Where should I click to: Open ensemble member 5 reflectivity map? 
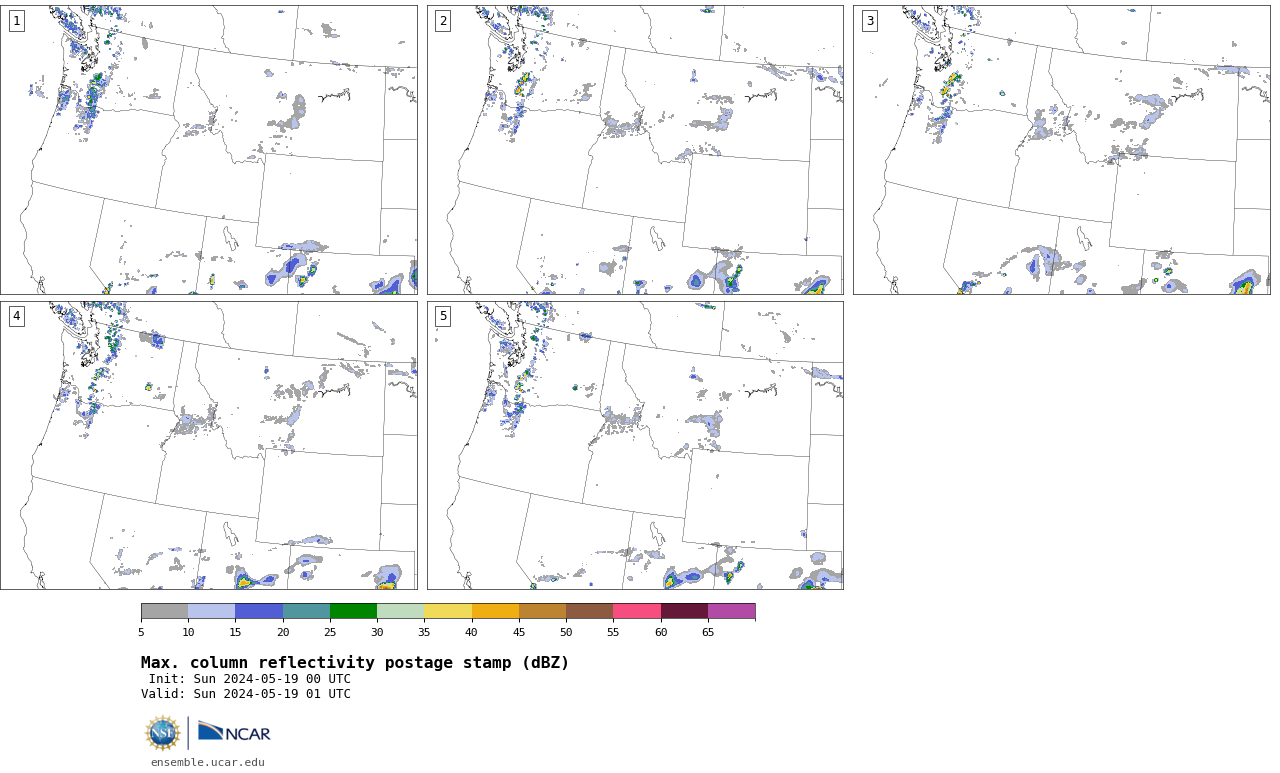[x=635, y=445]
